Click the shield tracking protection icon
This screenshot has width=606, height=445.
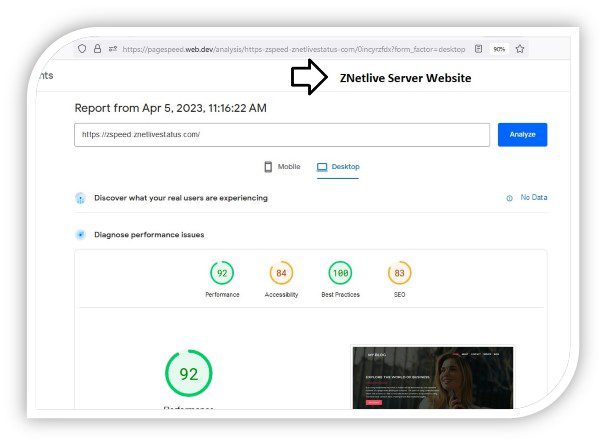(82, 48)
